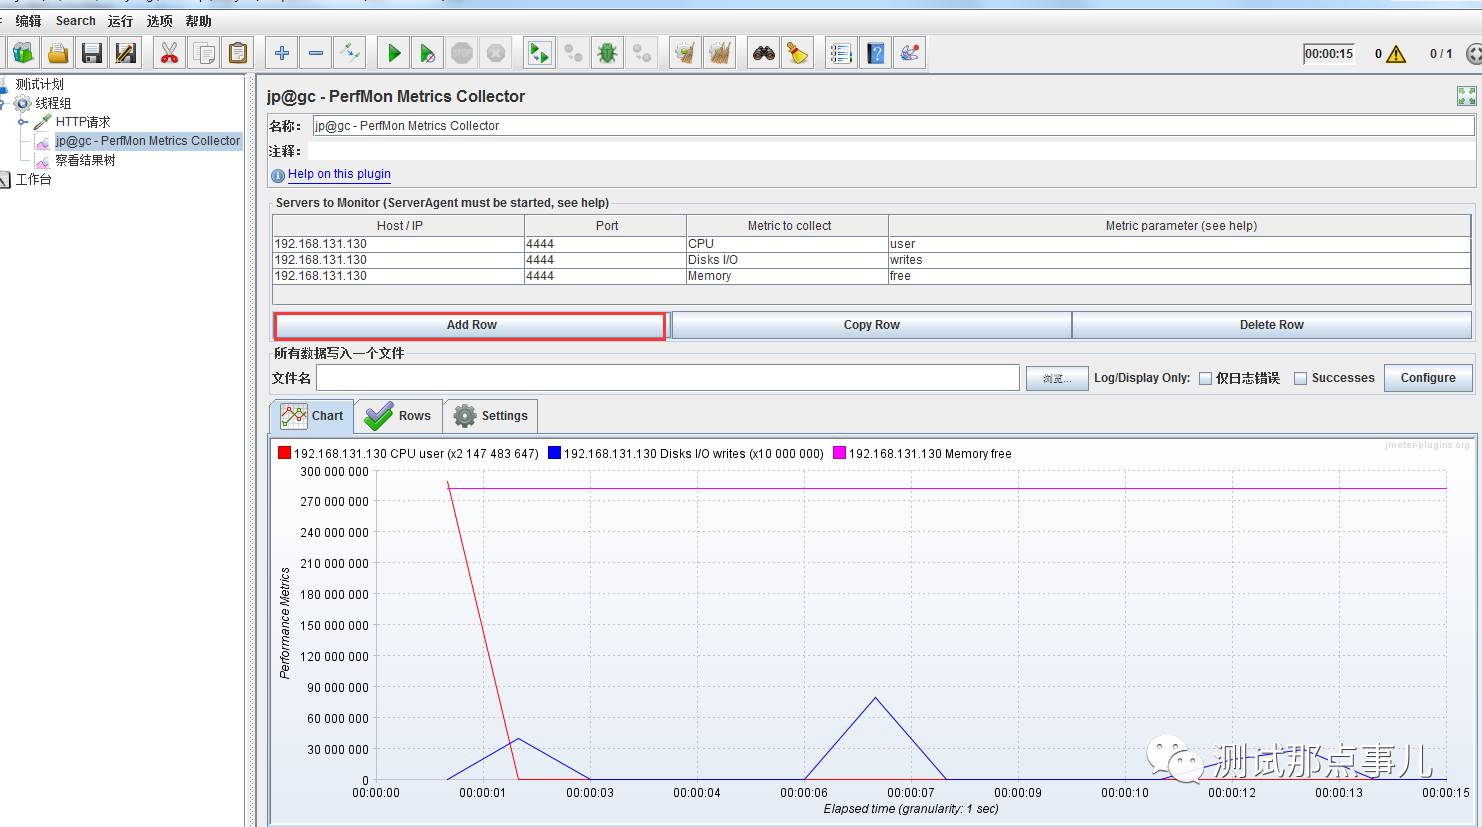This screenshot has width=1482, height=827.
Task: Click the Clear All brooms icon
Action: [x=719, y=53]
